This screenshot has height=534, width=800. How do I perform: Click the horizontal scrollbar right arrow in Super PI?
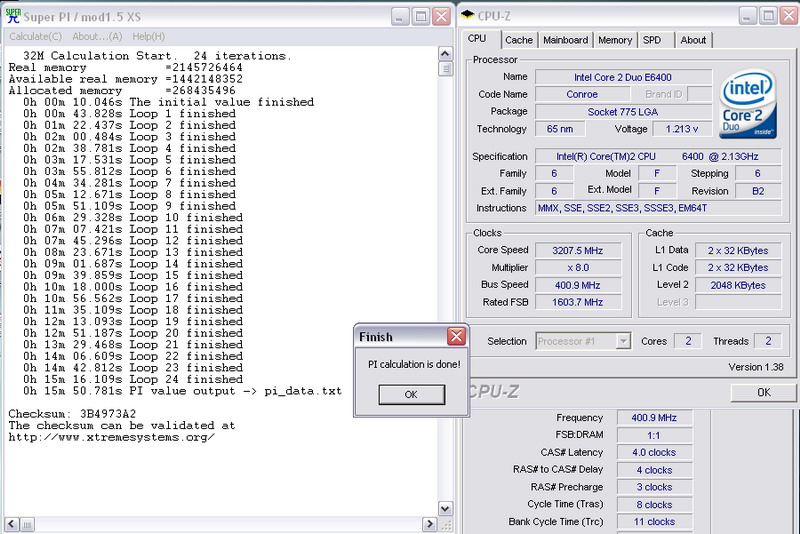430,524
